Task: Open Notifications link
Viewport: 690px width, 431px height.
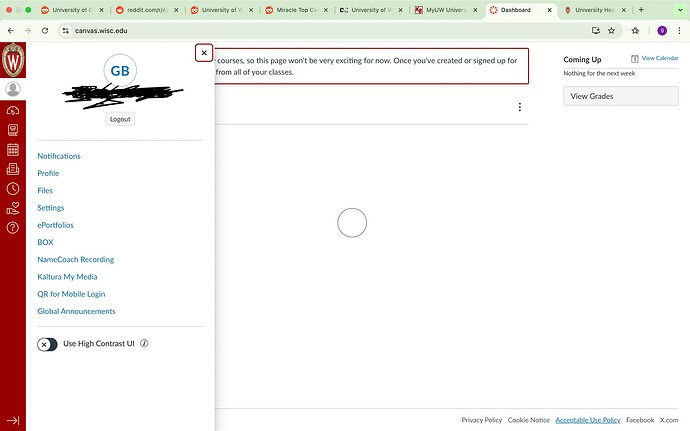Action: (59, 156)
